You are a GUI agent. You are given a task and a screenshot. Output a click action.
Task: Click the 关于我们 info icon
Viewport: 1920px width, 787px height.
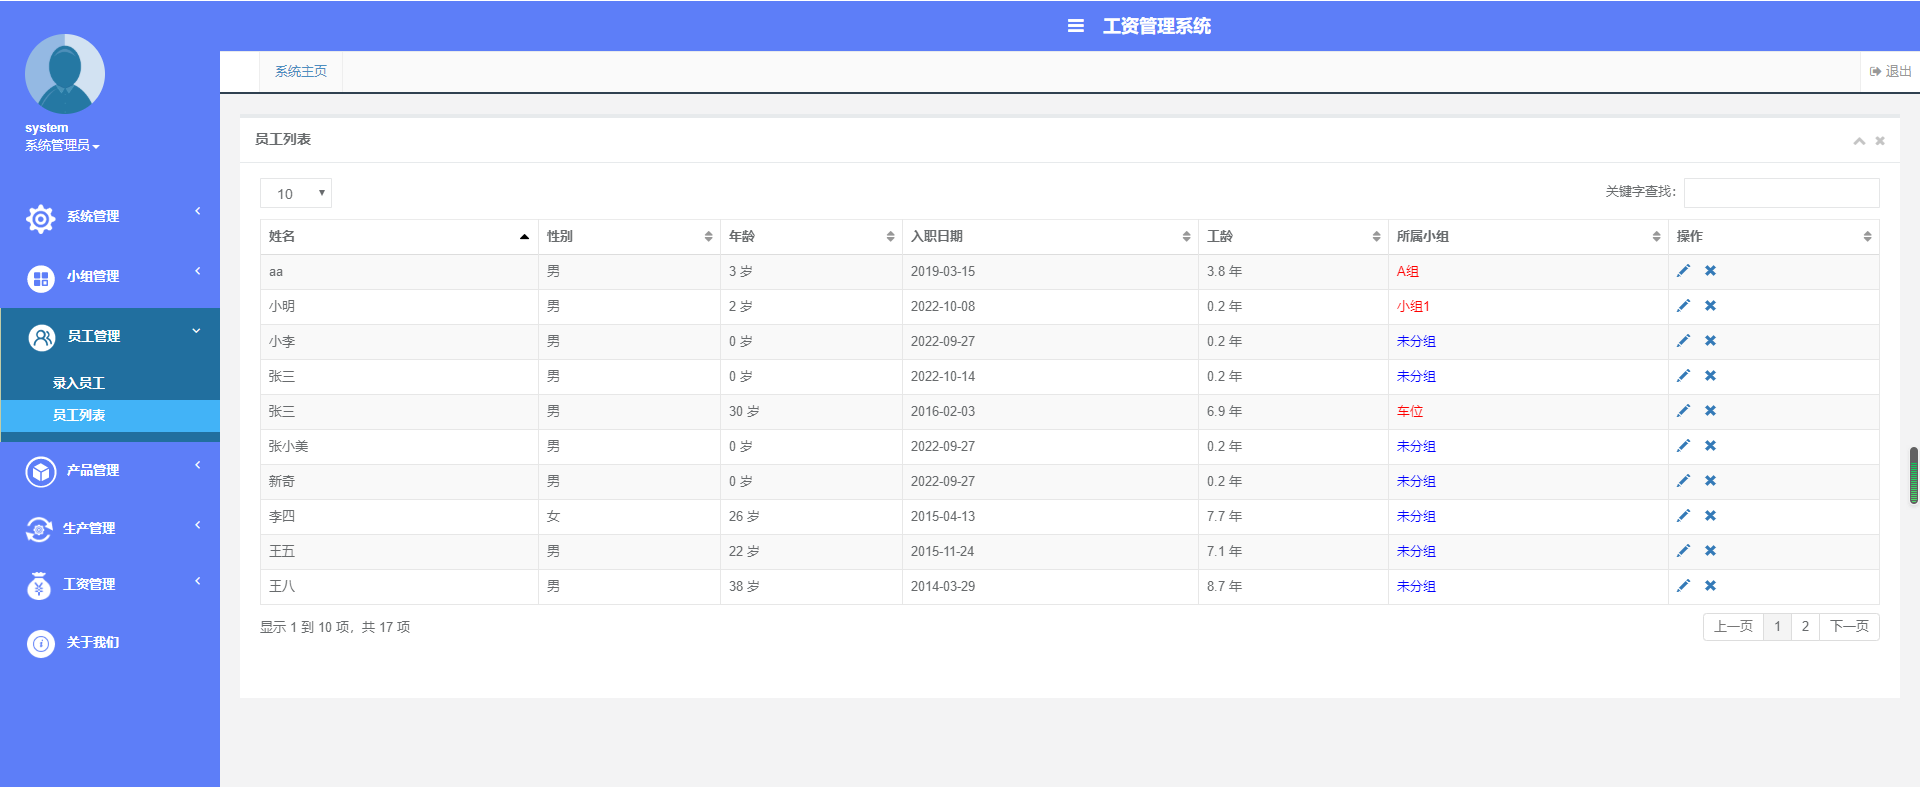[40, 643]
